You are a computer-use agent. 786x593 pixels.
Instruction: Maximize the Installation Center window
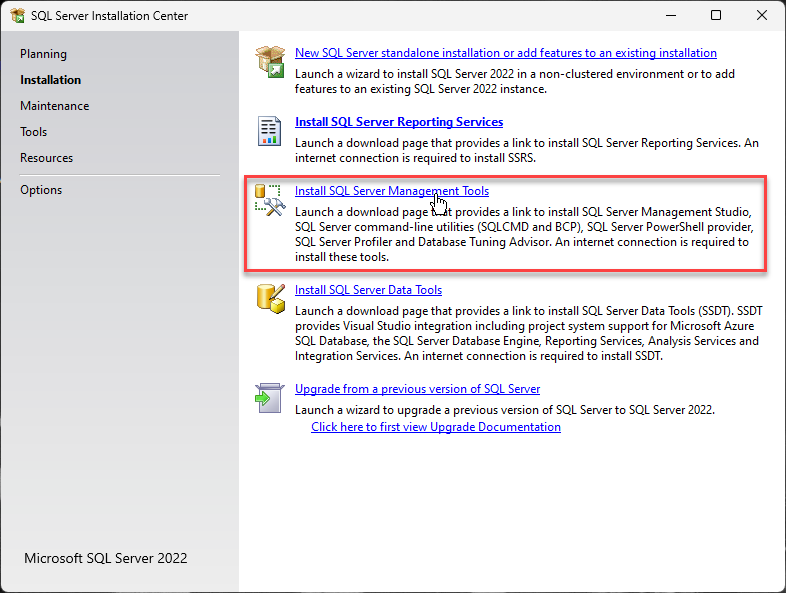click(716, 16)
